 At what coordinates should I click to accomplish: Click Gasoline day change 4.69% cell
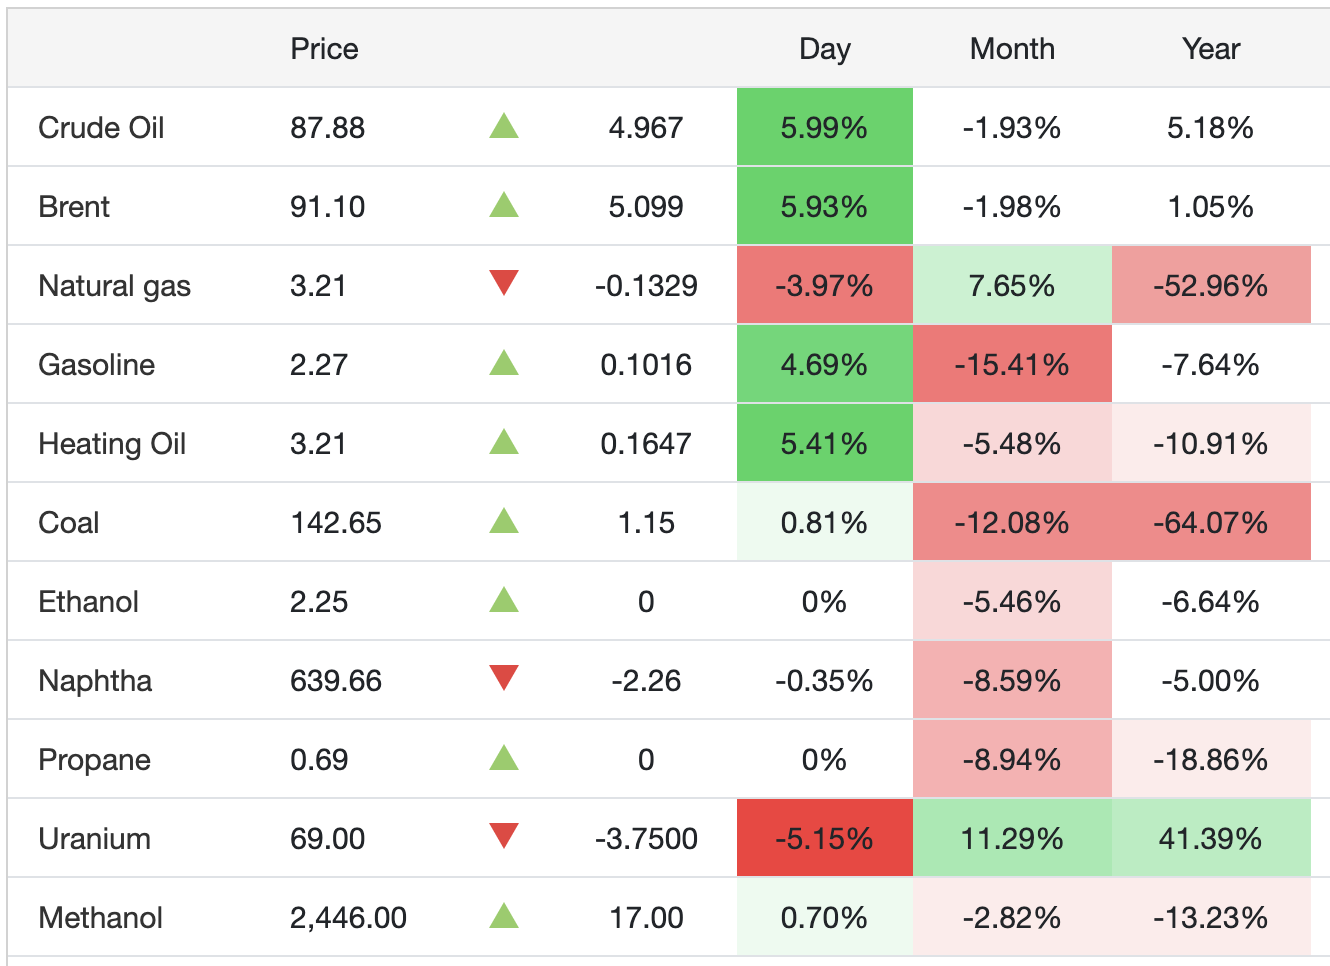pyautogui.click(x=825, y=364)
